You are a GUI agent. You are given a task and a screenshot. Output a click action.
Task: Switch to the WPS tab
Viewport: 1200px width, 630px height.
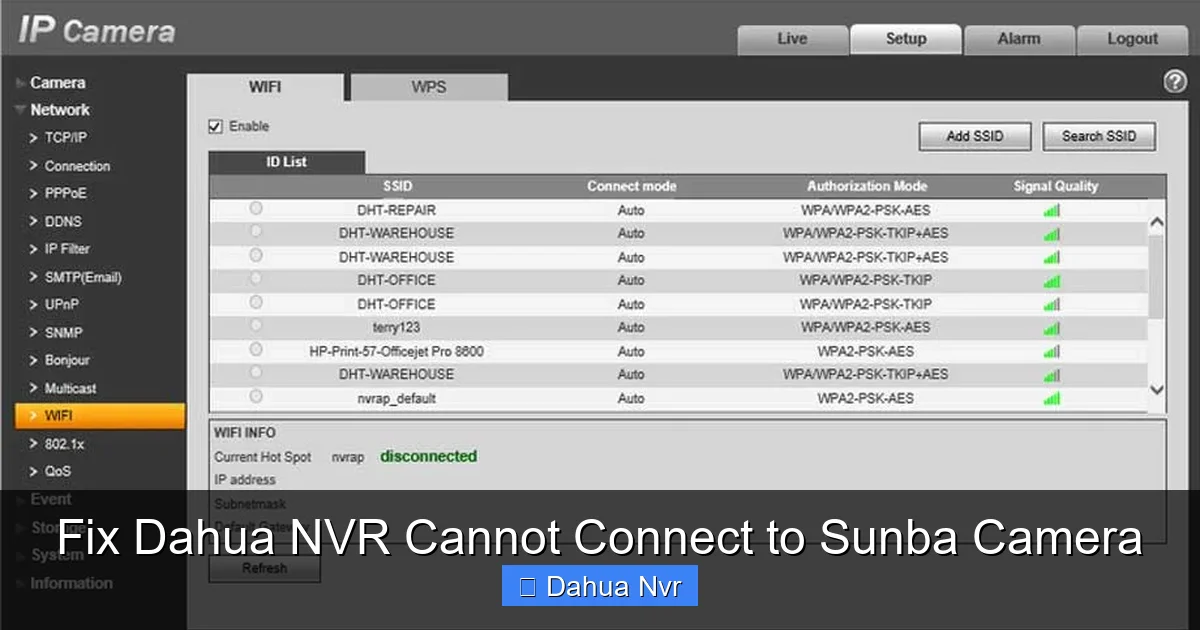coord(428,87)
